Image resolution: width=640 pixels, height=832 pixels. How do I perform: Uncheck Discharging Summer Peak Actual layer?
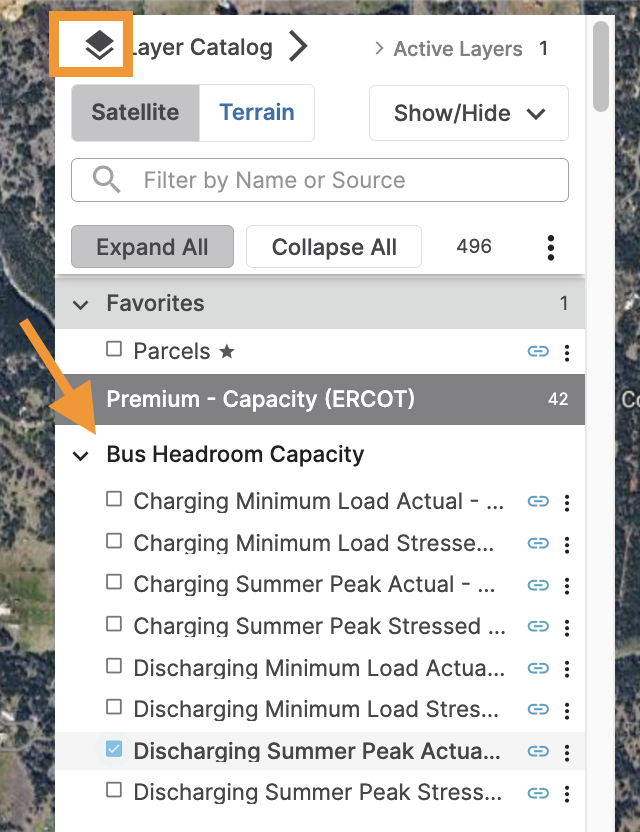point(113,751)
